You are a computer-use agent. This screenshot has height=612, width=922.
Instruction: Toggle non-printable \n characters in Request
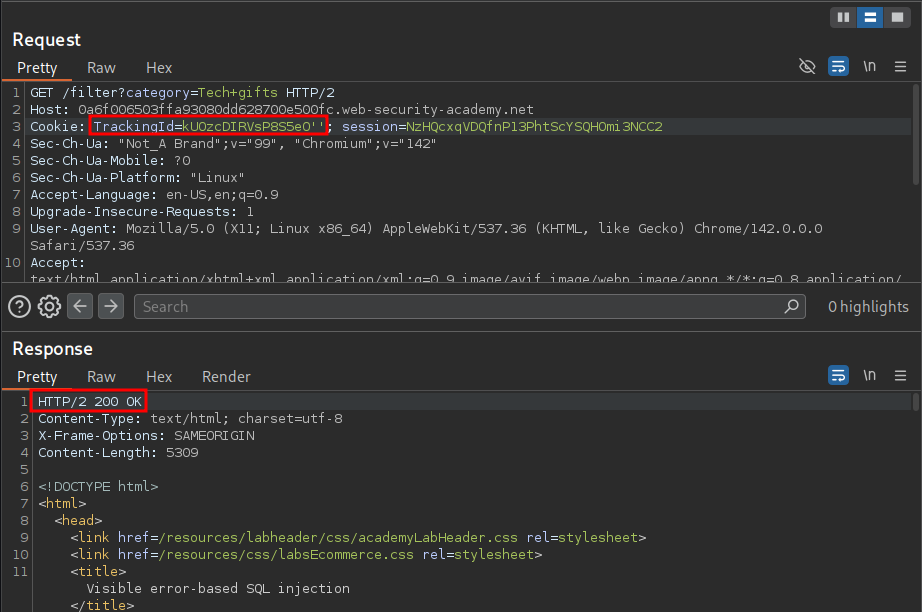[x=870, y=67]
